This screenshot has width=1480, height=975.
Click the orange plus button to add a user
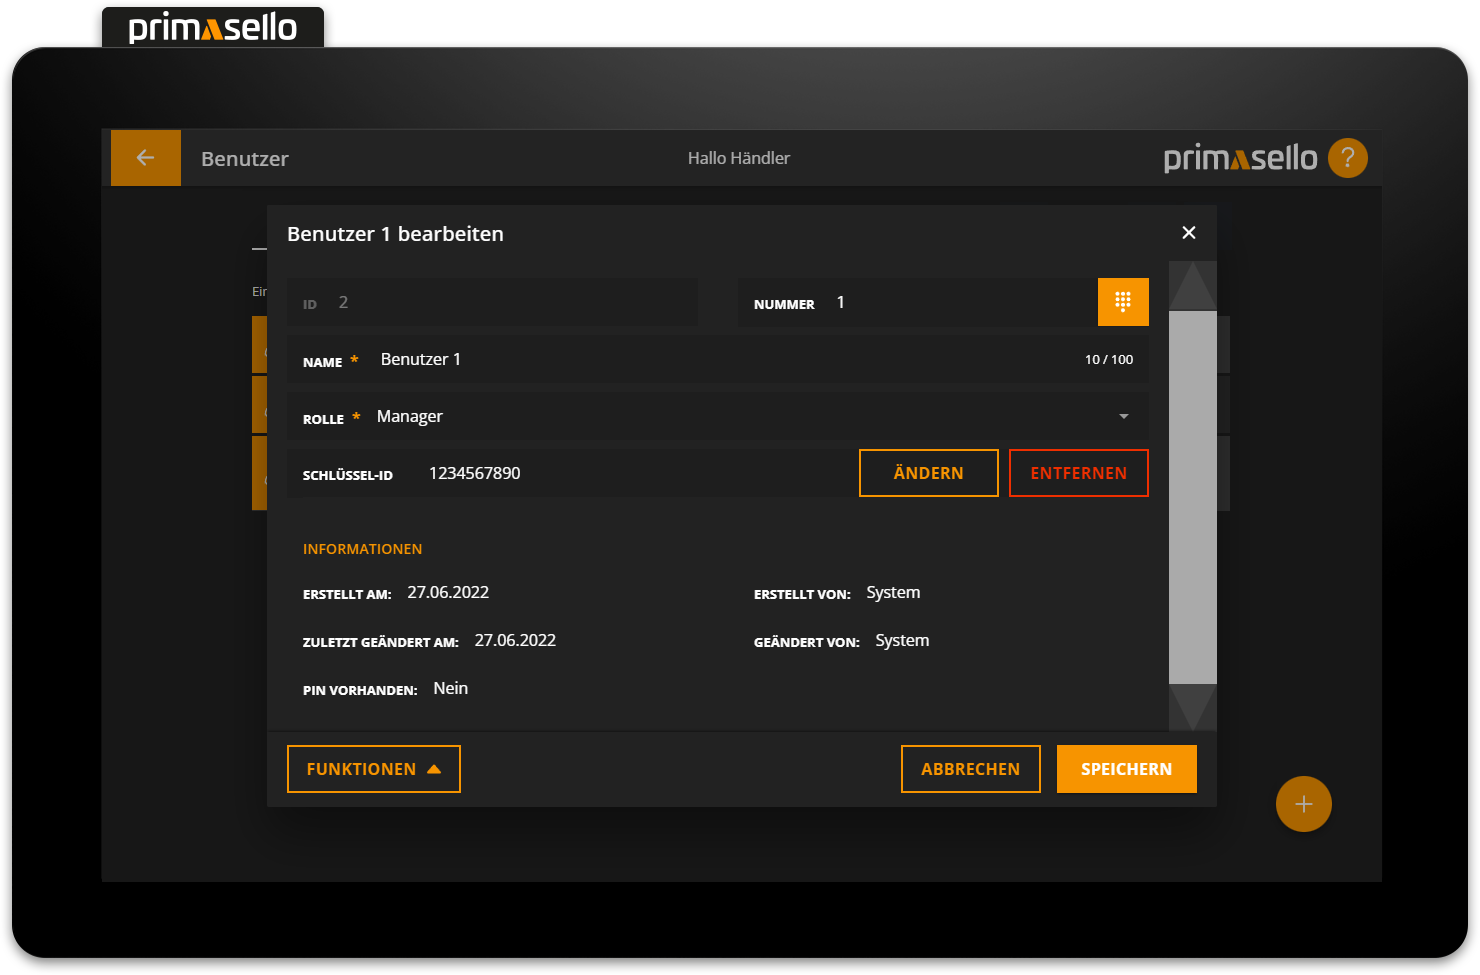[x=1303, y=803]
